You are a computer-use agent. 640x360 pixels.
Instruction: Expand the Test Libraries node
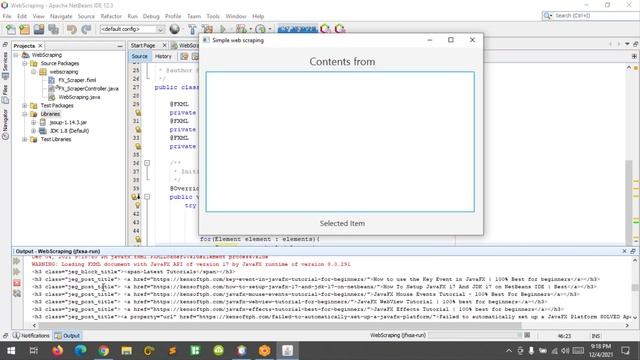[25, 139]
